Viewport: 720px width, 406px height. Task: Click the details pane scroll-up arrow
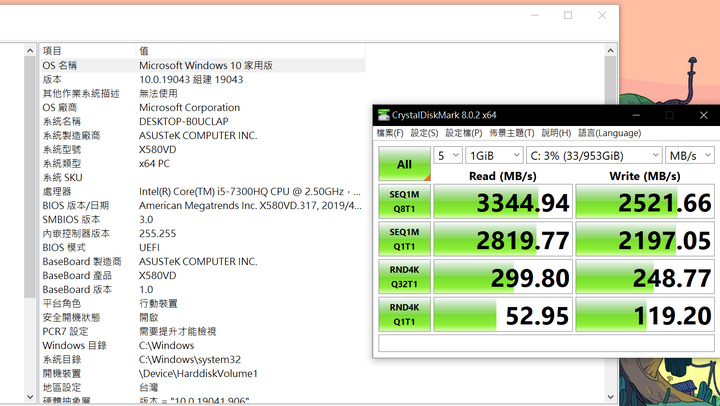click(x=610, y=51)
